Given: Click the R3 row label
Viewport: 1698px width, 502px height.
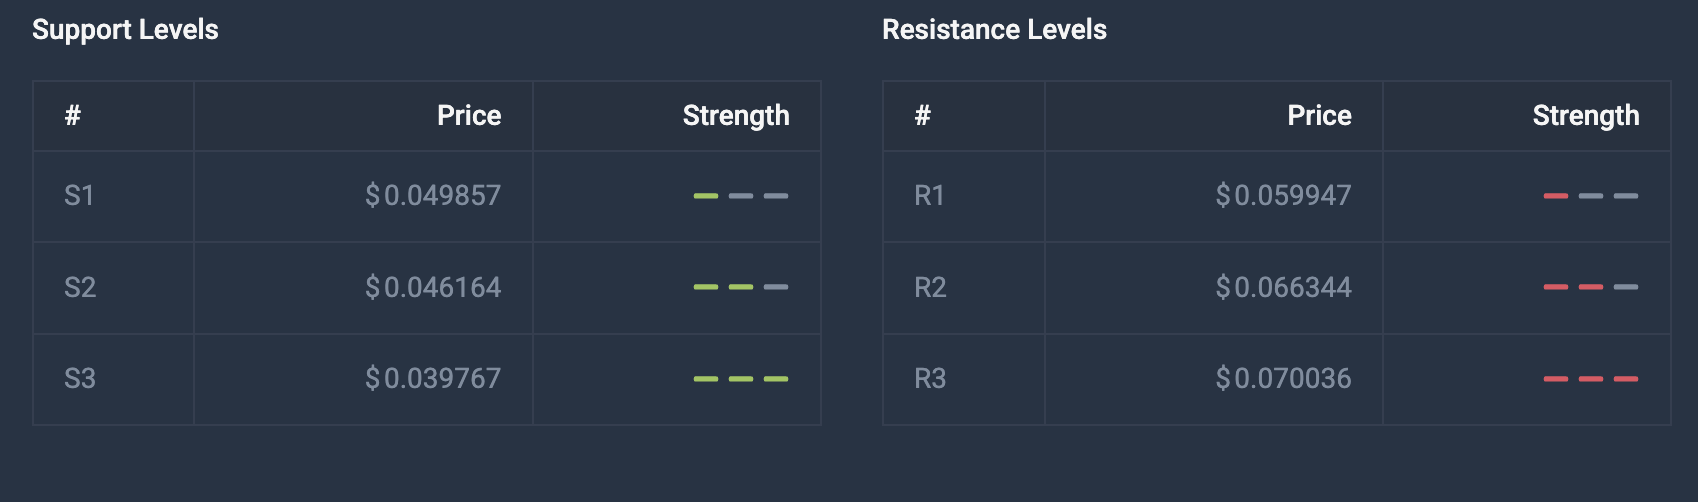Looking at the screenshot, I should 930,378.
